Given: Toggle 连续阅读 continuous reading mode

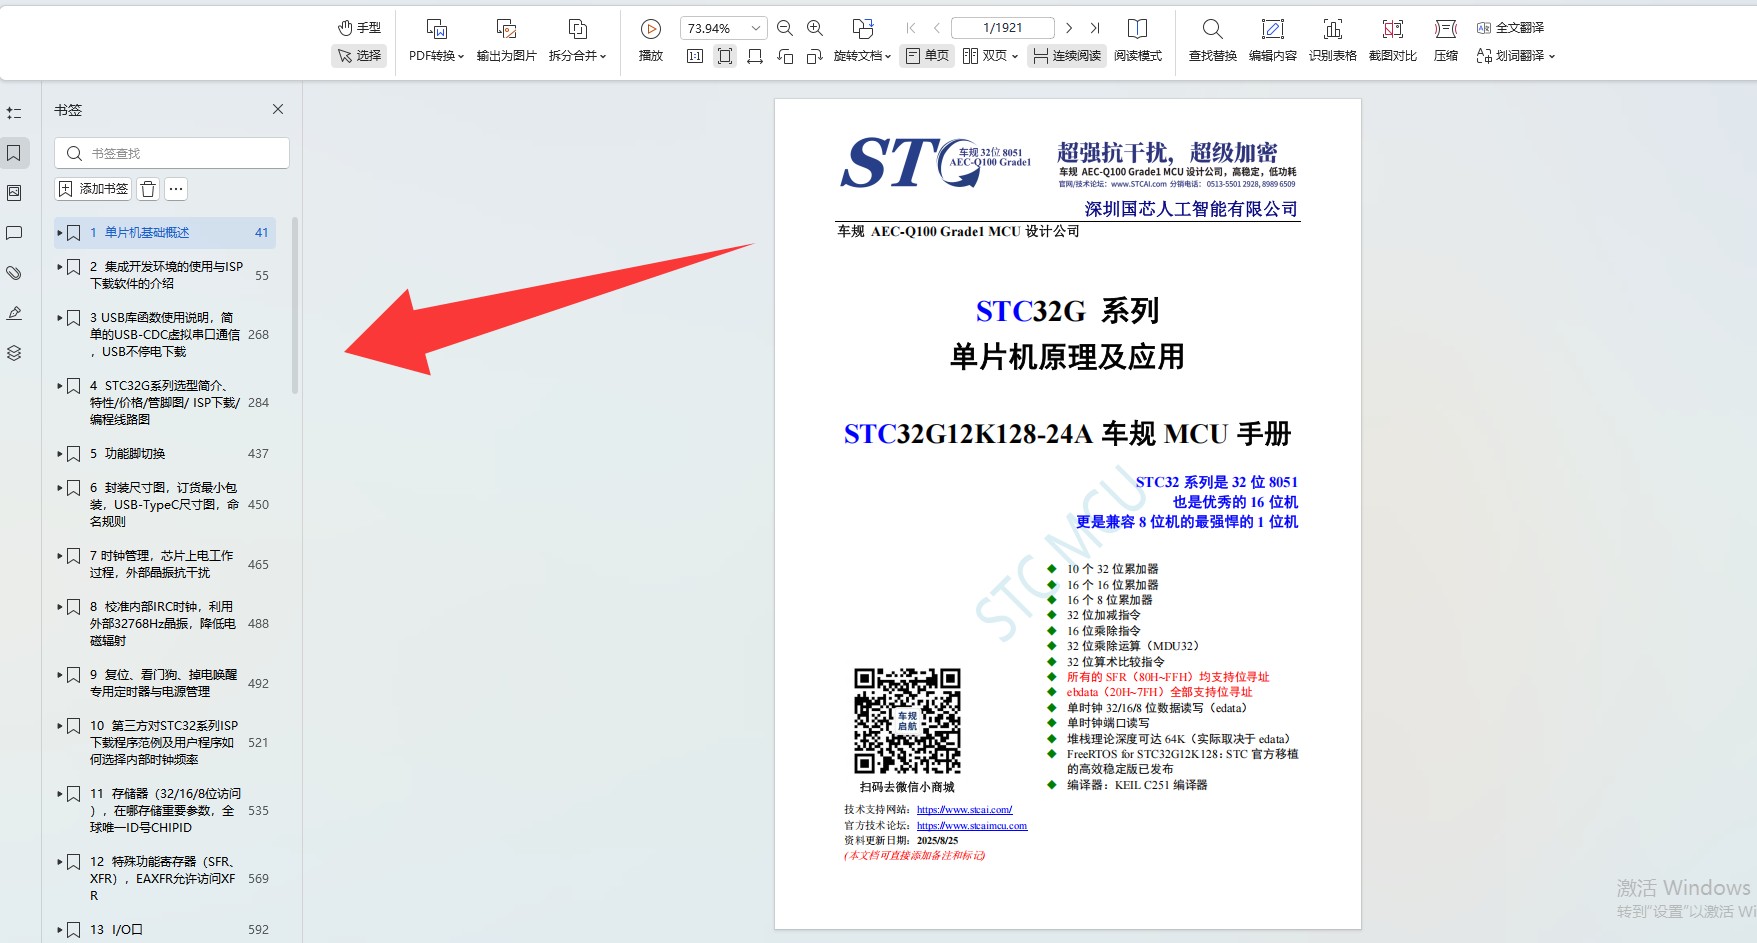Looking at the screenshot, I should (1066, 56).
